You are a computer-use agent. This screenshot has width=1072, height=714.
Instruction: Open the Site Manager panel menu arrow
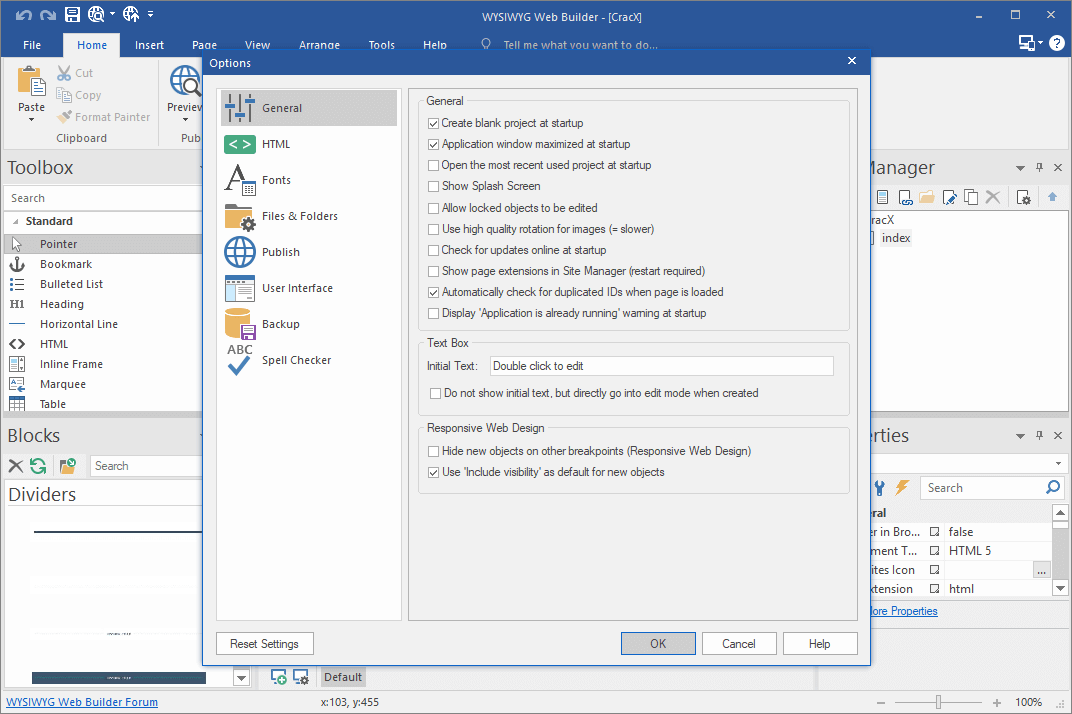(x=1020, y=168)
